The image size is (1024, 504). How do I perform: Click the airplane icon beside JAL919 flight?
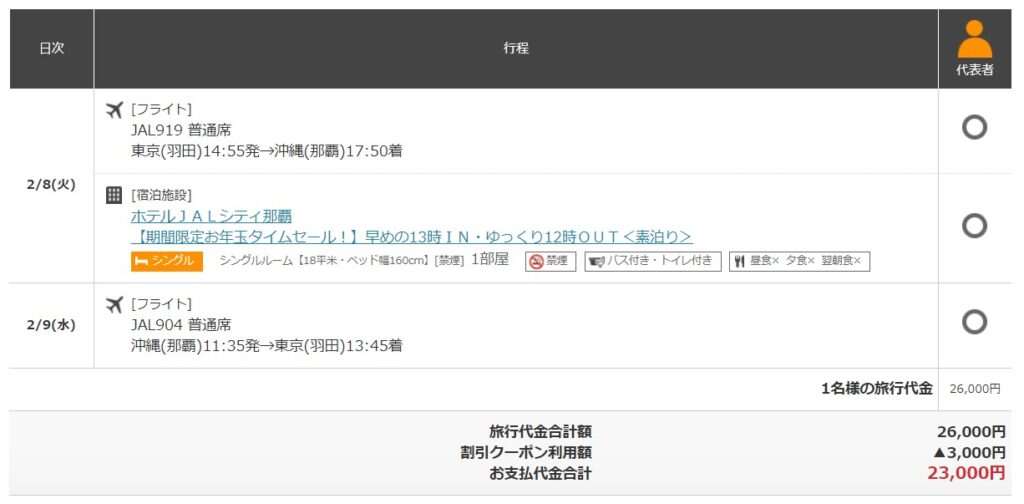pyautogui.click(x=114, y=110)
